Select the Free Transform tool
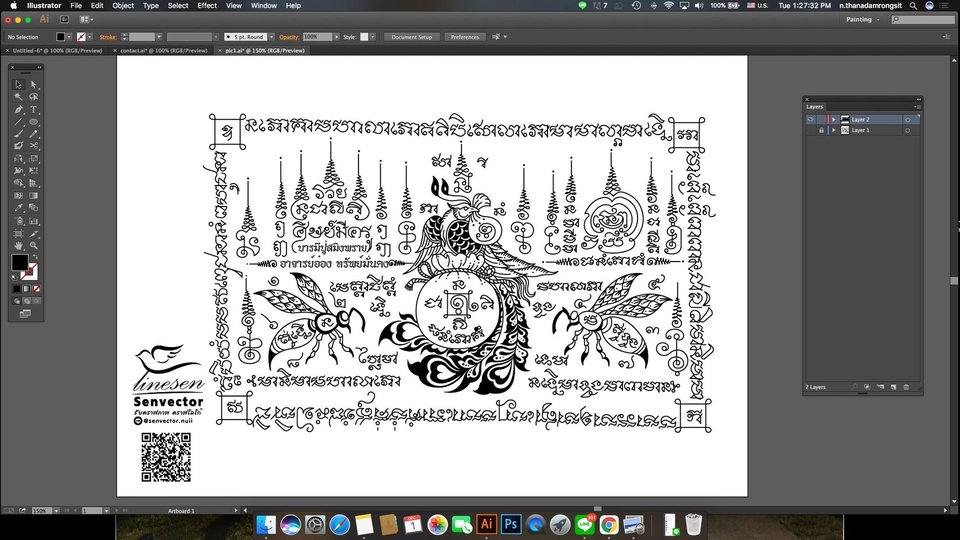The height and width of the screenshot is (540, 960). [x=34, y=171]
